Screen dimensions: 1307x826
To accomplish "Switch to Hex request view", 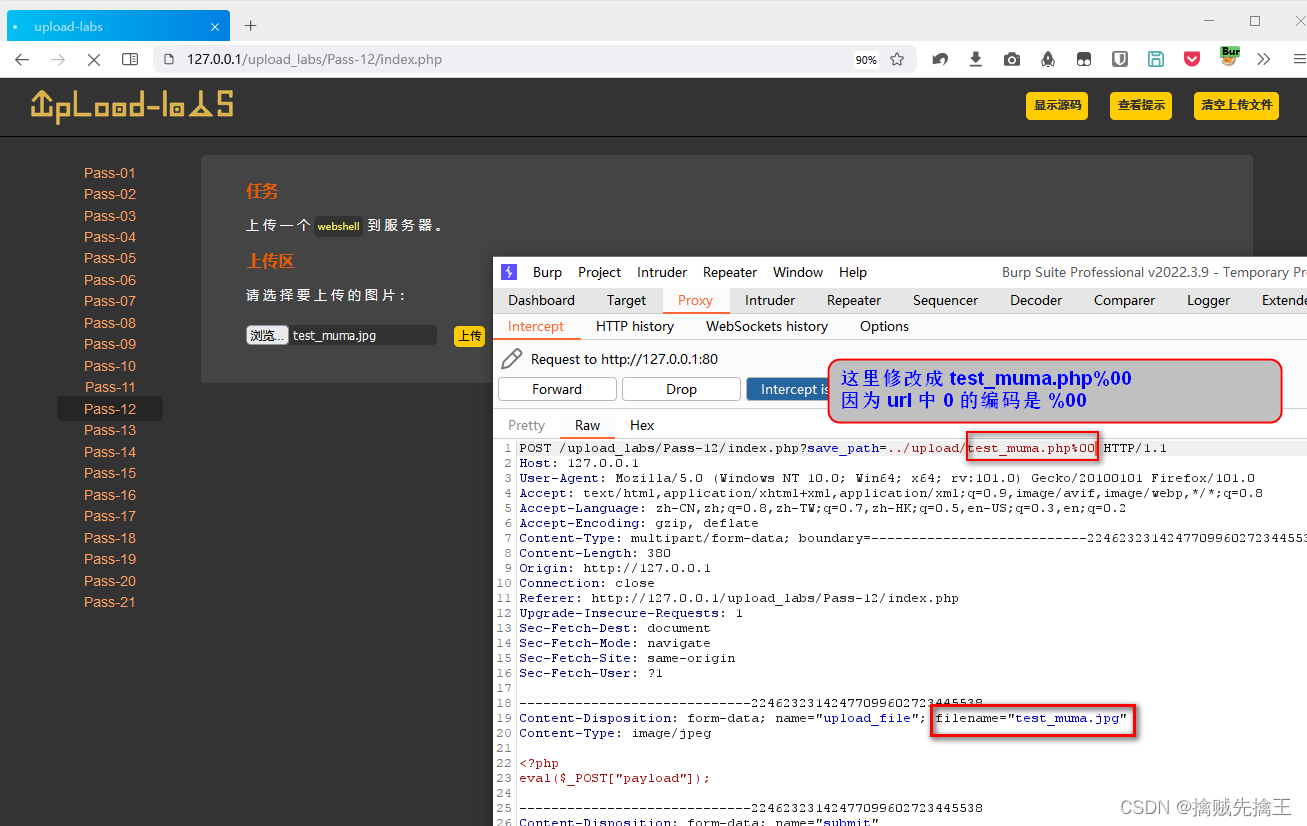I will point(642,425).
